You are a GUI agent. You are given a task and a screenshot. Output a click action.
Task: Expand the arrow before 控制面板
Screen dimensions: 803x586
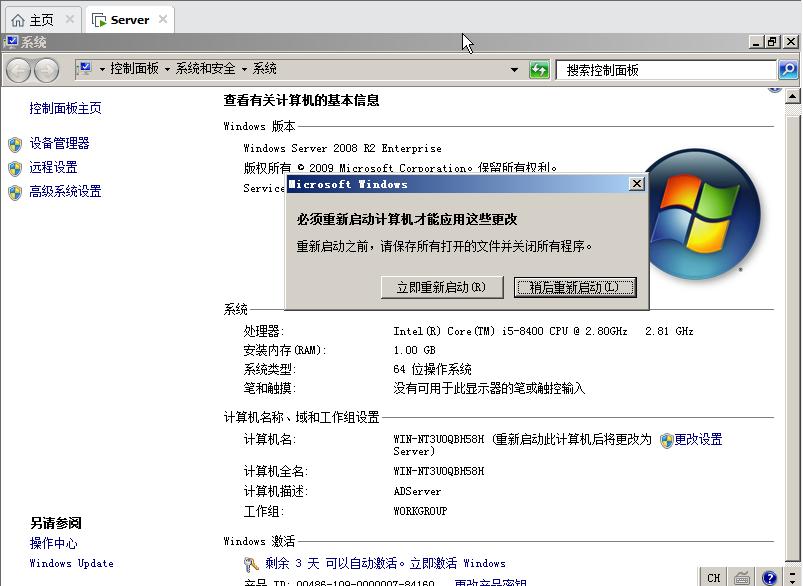pyautogui.click(x=102, y=69)
